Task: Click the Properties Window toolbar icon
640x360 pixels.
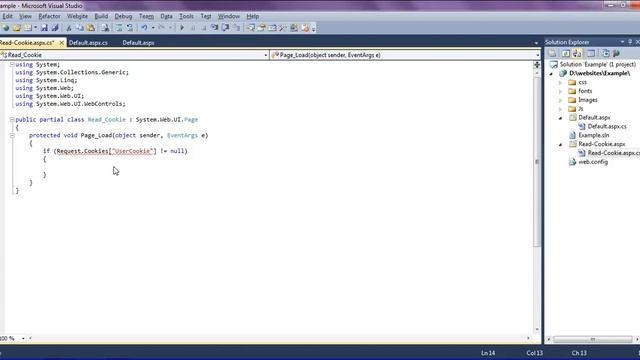Action: point(261,28)
